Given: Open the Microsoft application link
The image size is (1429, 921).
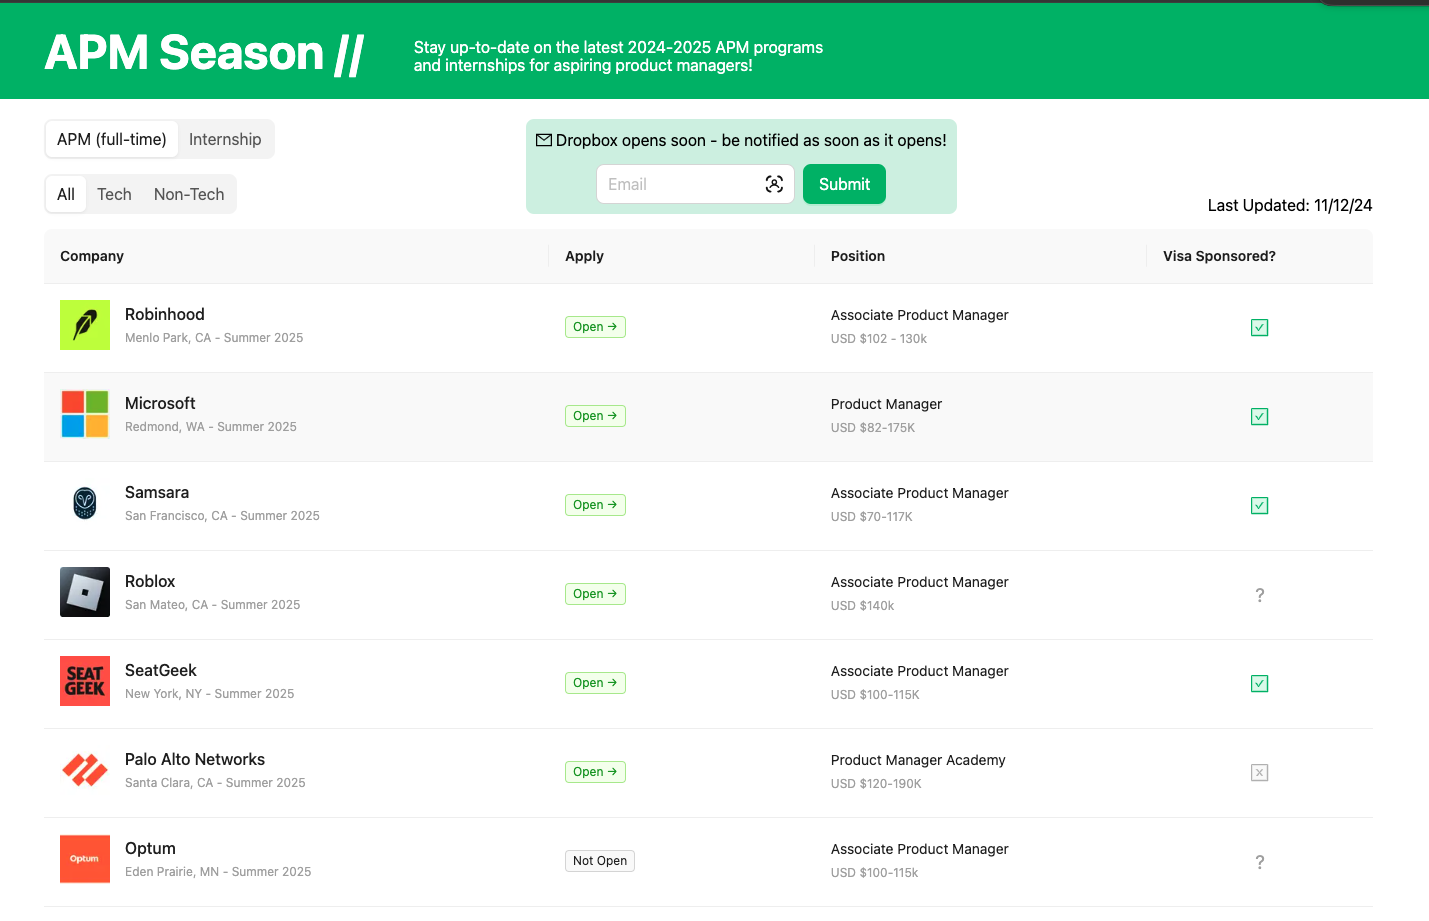Looking at the screenshot, I should click(x=595, y=416).
